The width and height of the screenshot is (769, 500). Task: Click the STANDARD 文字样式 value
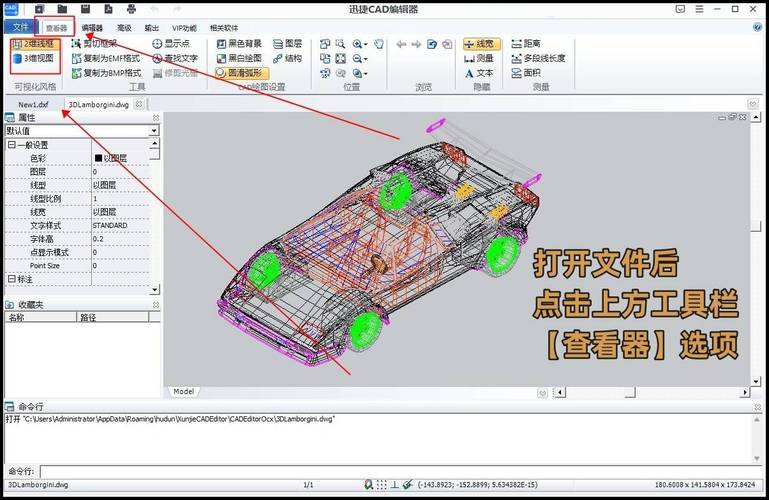click(110, 225)
